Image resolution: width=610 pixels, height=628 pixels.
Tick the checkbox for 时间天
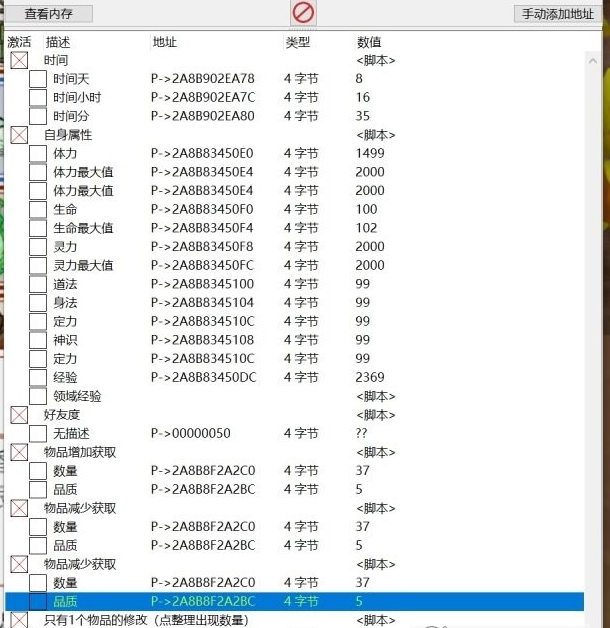(x=38, y=79)
